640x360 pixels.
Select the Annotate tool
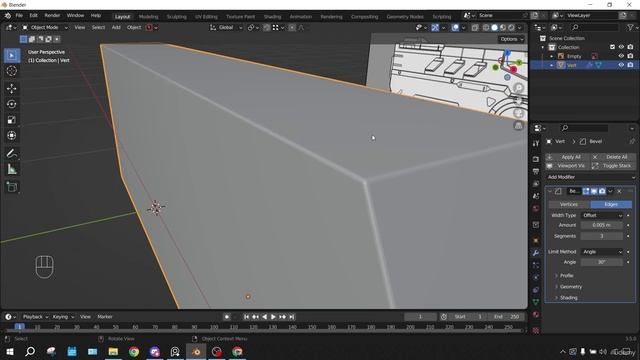click(x=12, y=153)
